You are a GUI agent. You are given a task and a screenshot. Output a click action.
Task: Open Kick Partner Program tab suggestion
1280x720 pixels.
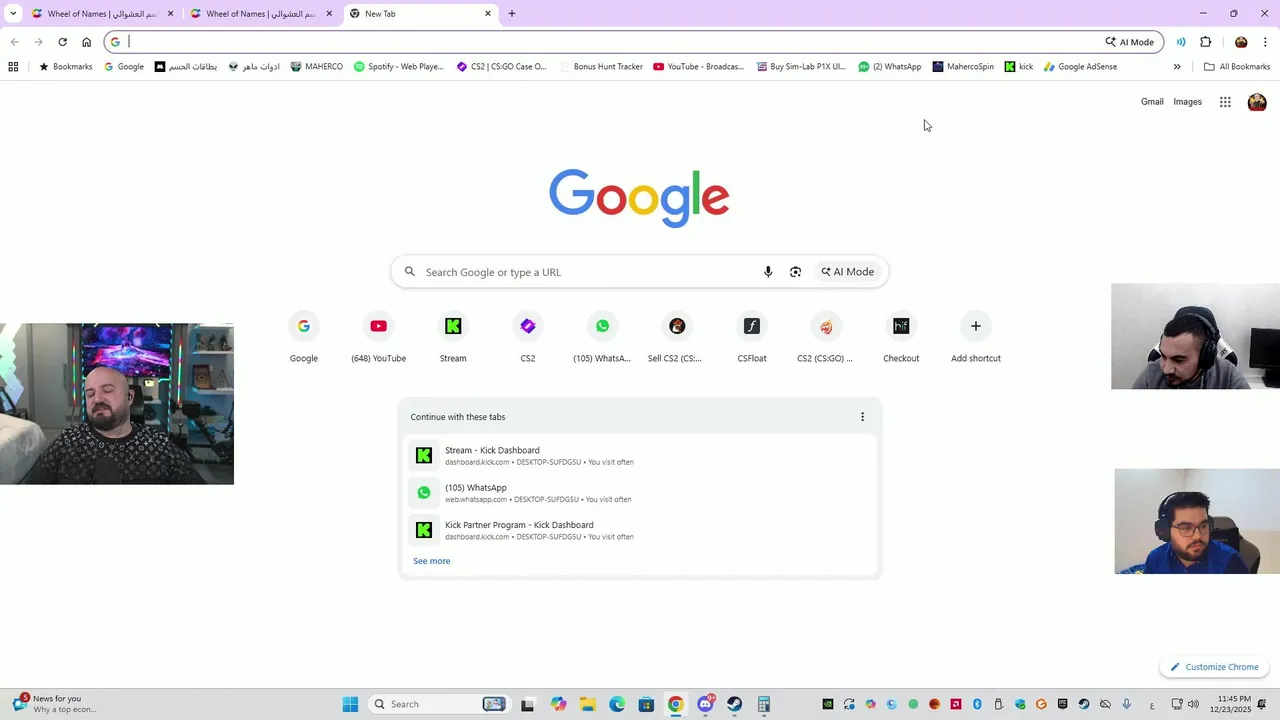point(640,530)
